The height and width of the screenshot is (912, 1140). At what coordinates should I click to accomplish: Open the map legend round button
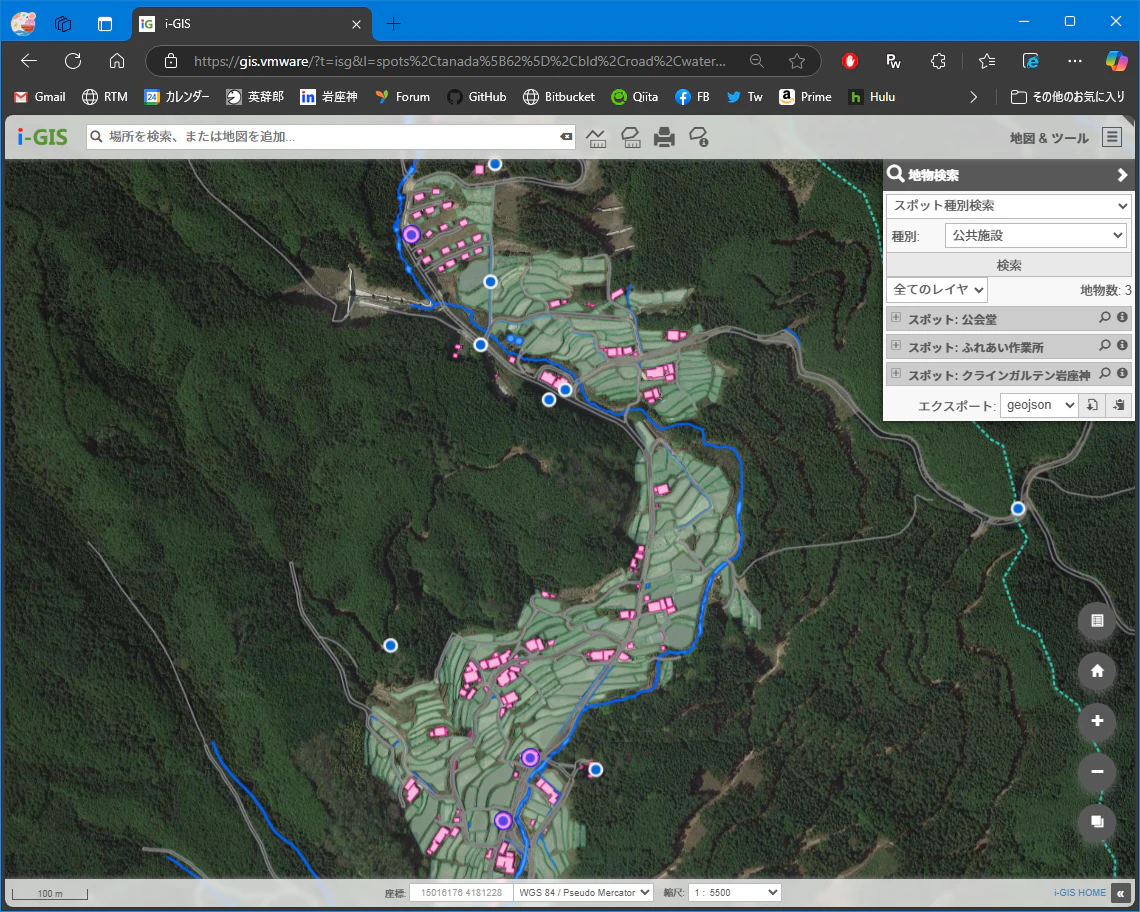[1097, 620]
